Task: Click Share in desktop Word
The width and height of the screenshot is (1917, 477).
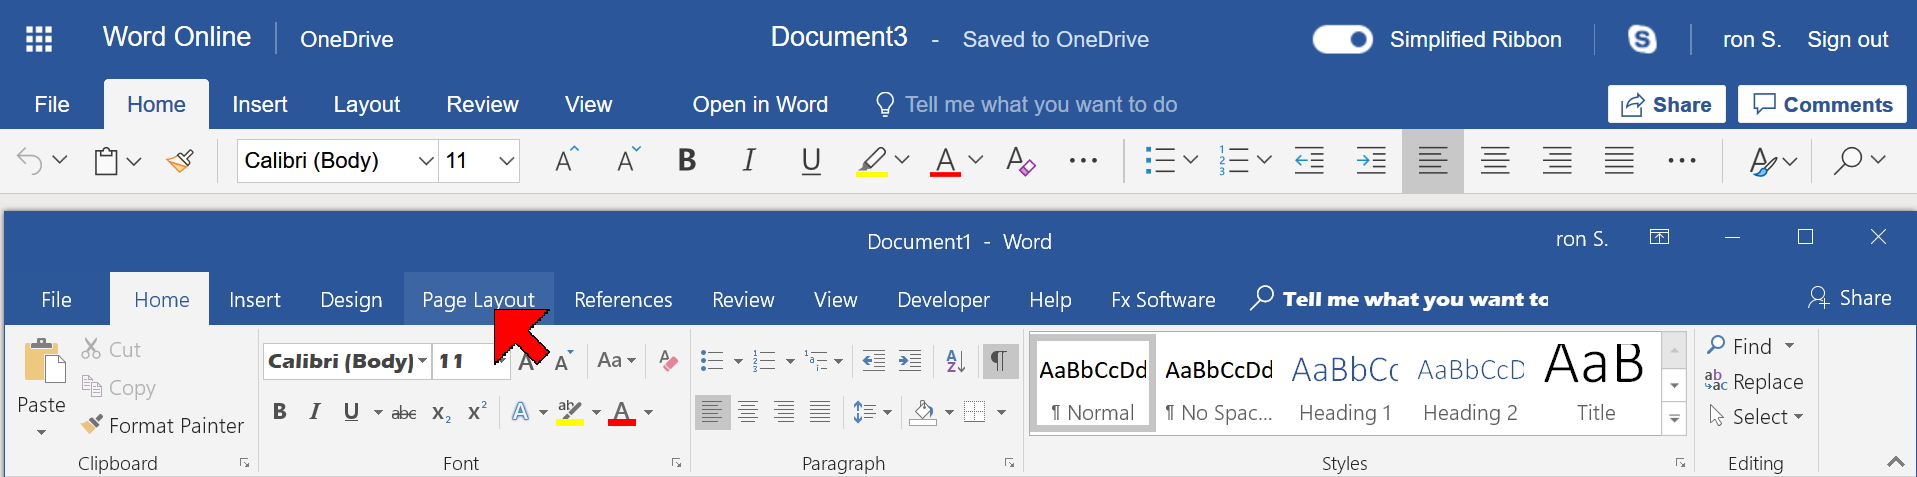Action: pos(1850,298)
